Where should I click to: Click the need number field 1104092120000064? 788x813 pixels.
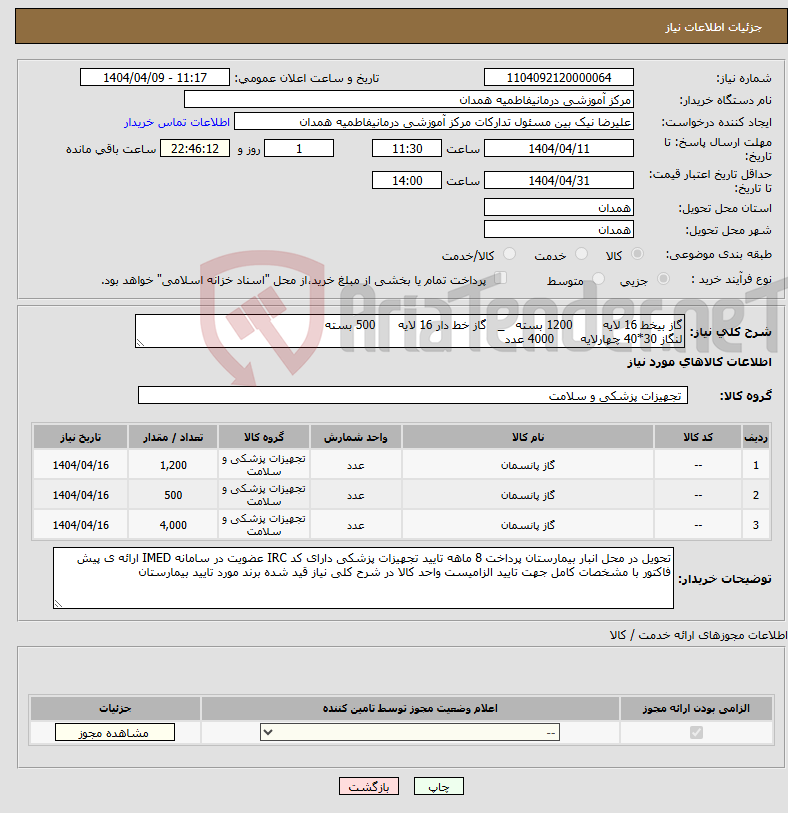(x=558, y=78)
